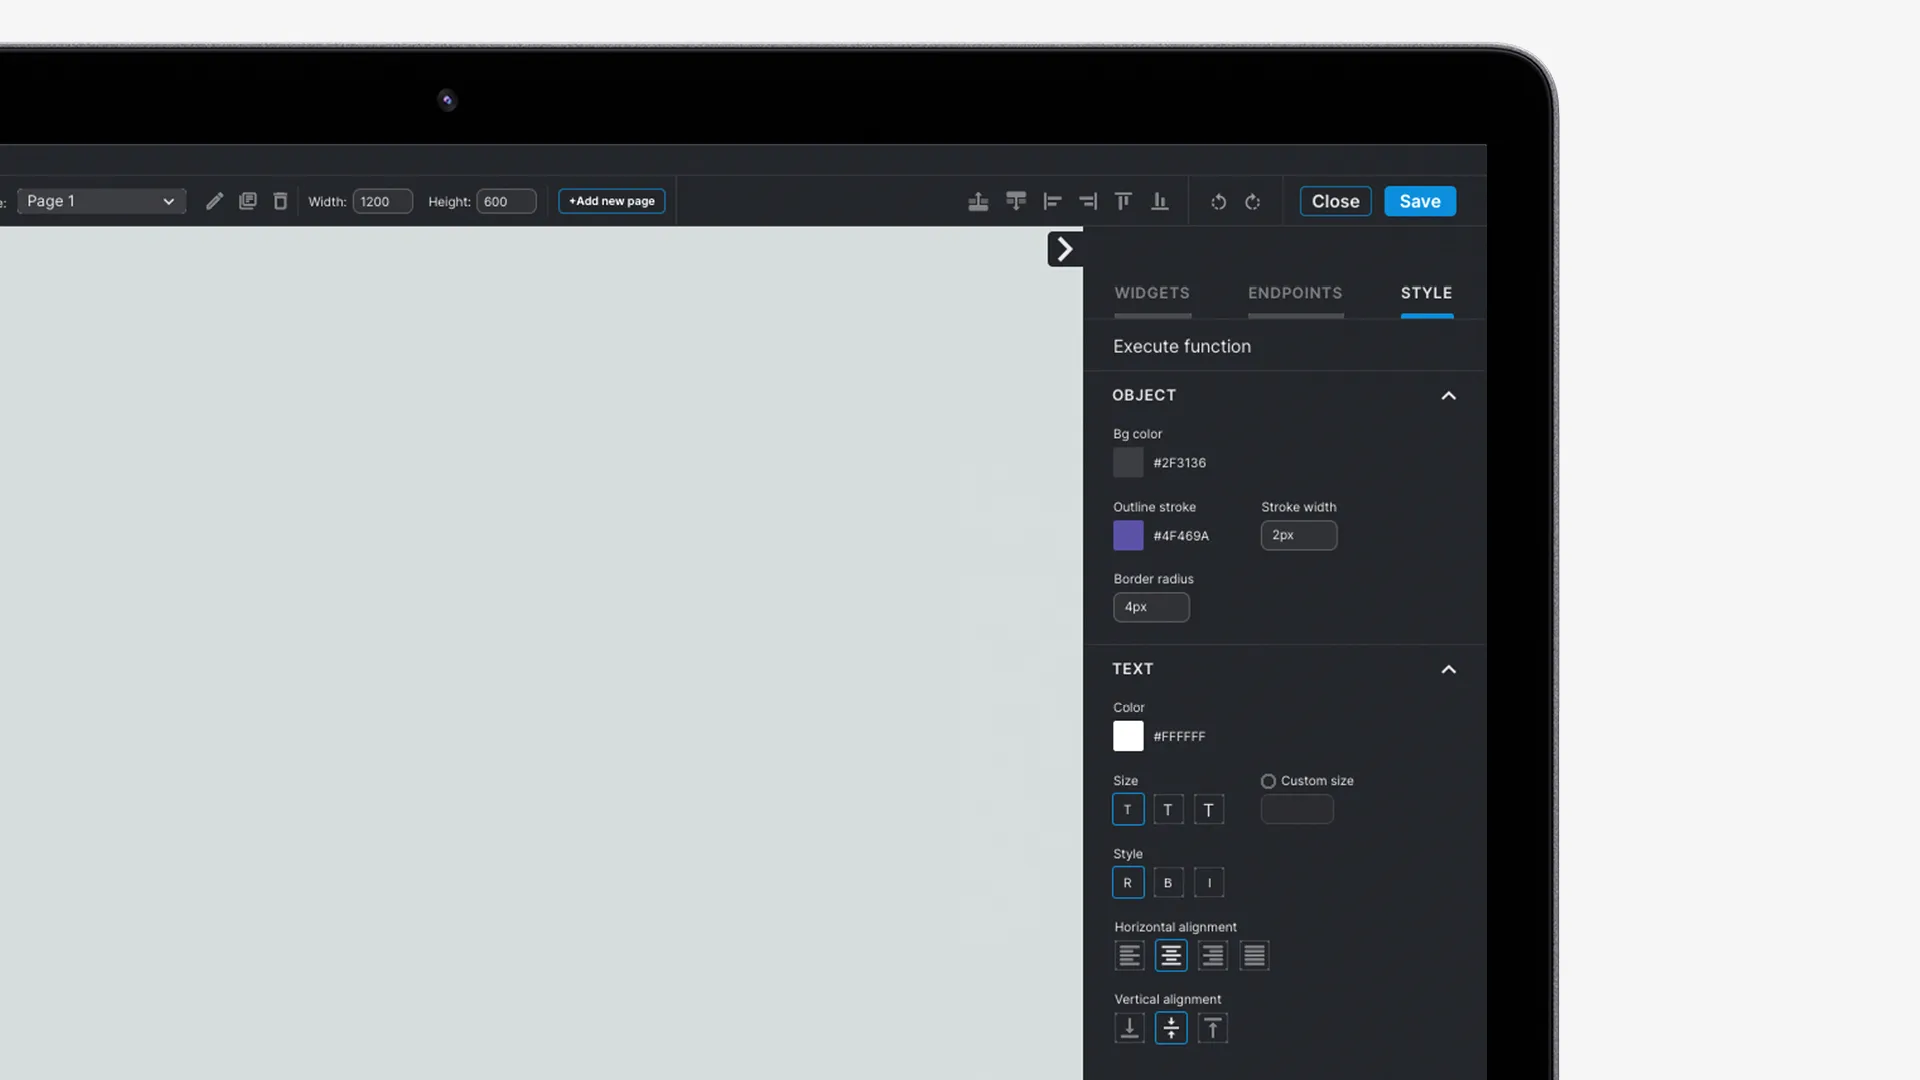The width and height of the screenshot is (1920, 1080).
Task: Select justified horizontal text alignment
Action: pyautogui.click(x=1254, y=956)
